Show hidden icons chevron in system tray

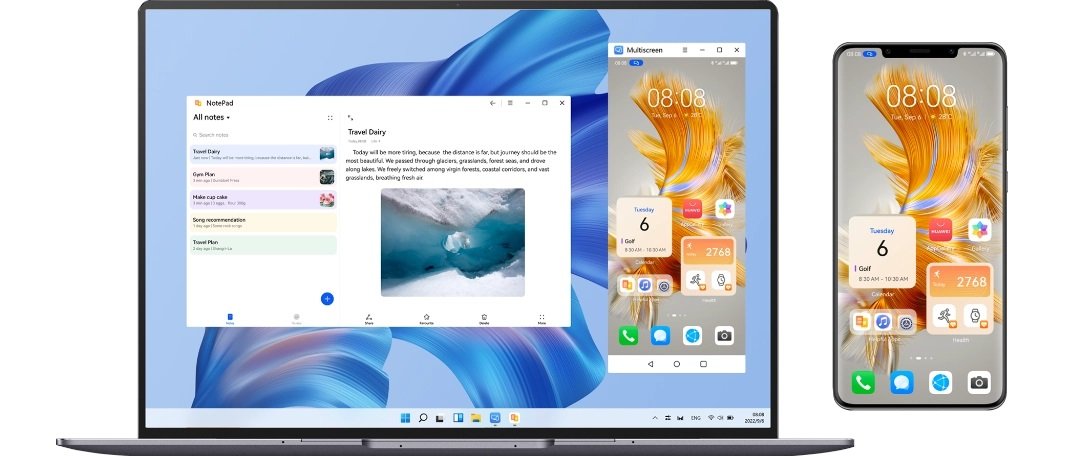tap(655, 416)
